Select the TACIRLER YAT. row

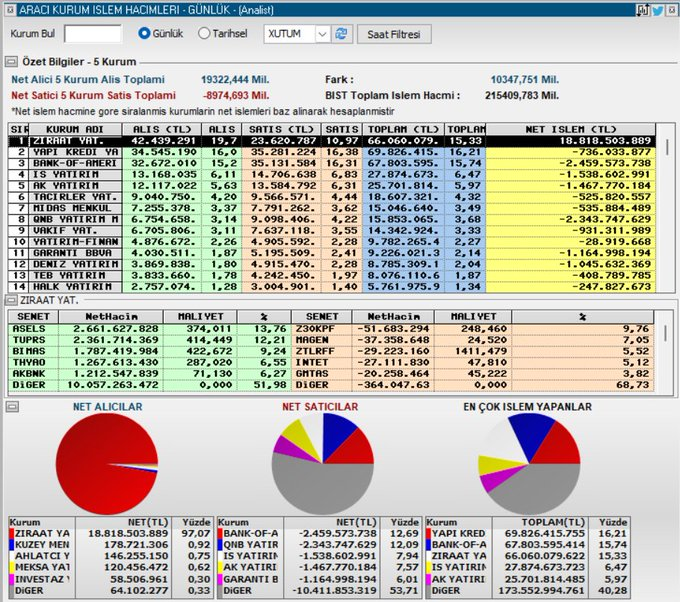pyautogui.click(x=332, y=197)
